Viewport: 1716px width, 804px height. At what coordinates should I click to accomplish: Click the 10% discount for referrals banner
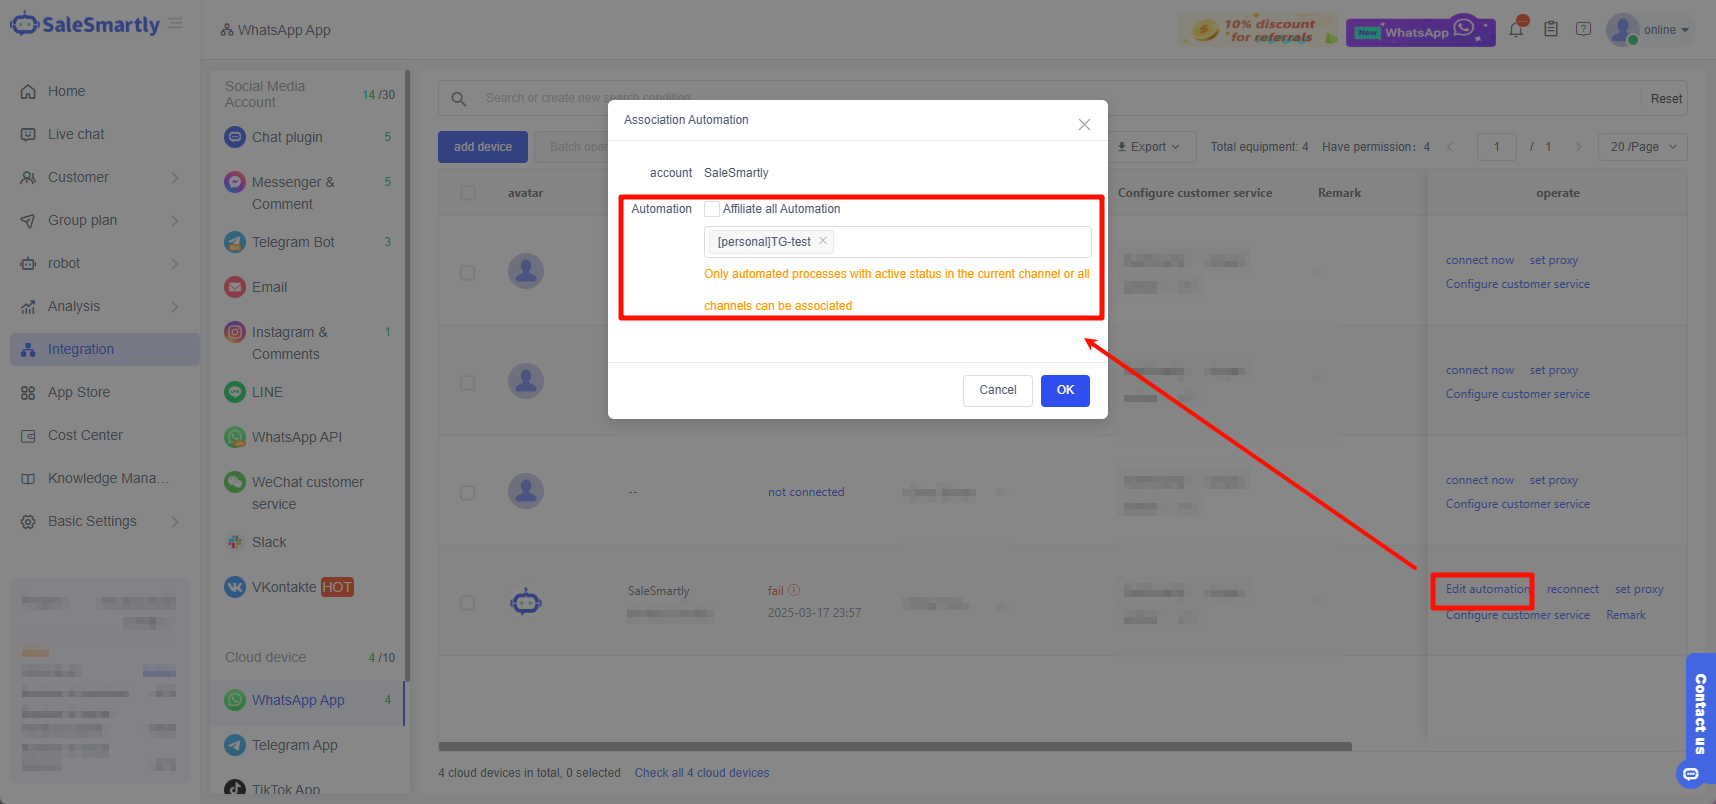(1258, 30)
